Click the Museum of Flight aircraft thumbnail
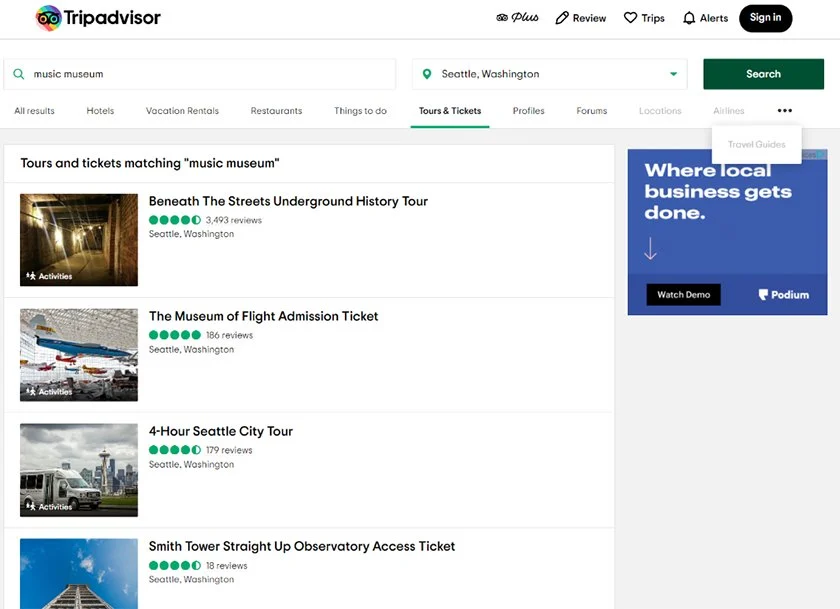Image resolution: width=840 pixels, height=609 pixels. (x=79, y=355)
